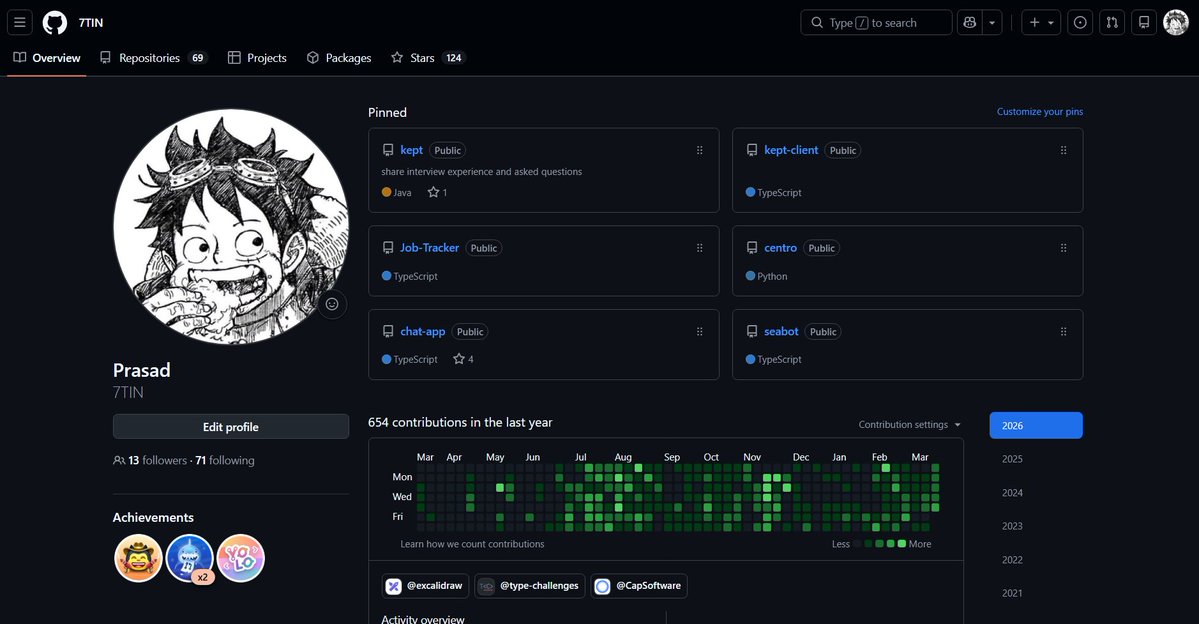This screenshot has height=624, width=1199.
Task: Open the kept repository link
Action: [x=411, y=150]
